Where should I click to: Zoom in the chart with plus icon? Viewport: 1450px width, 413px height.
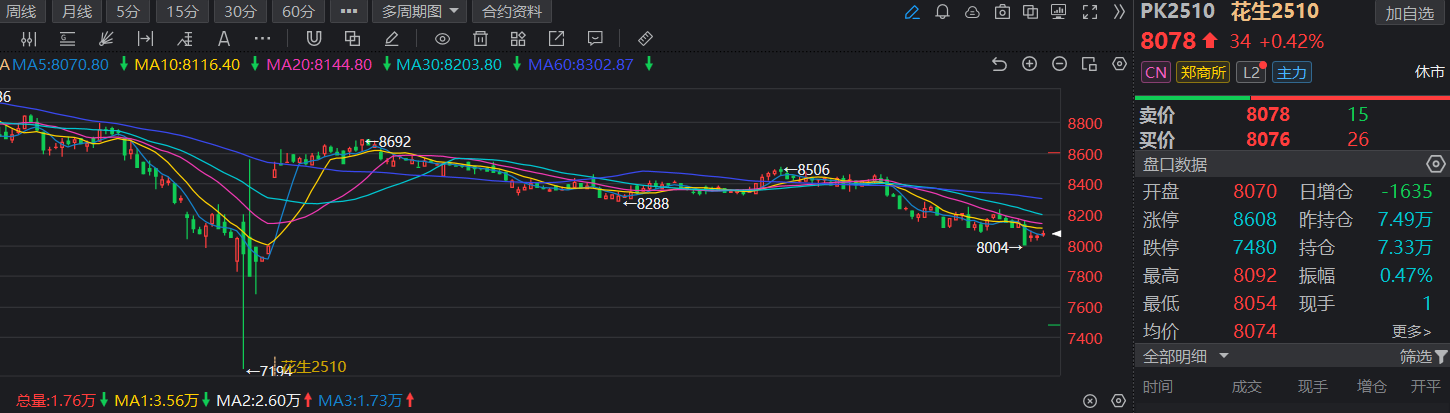(1029, 64)
